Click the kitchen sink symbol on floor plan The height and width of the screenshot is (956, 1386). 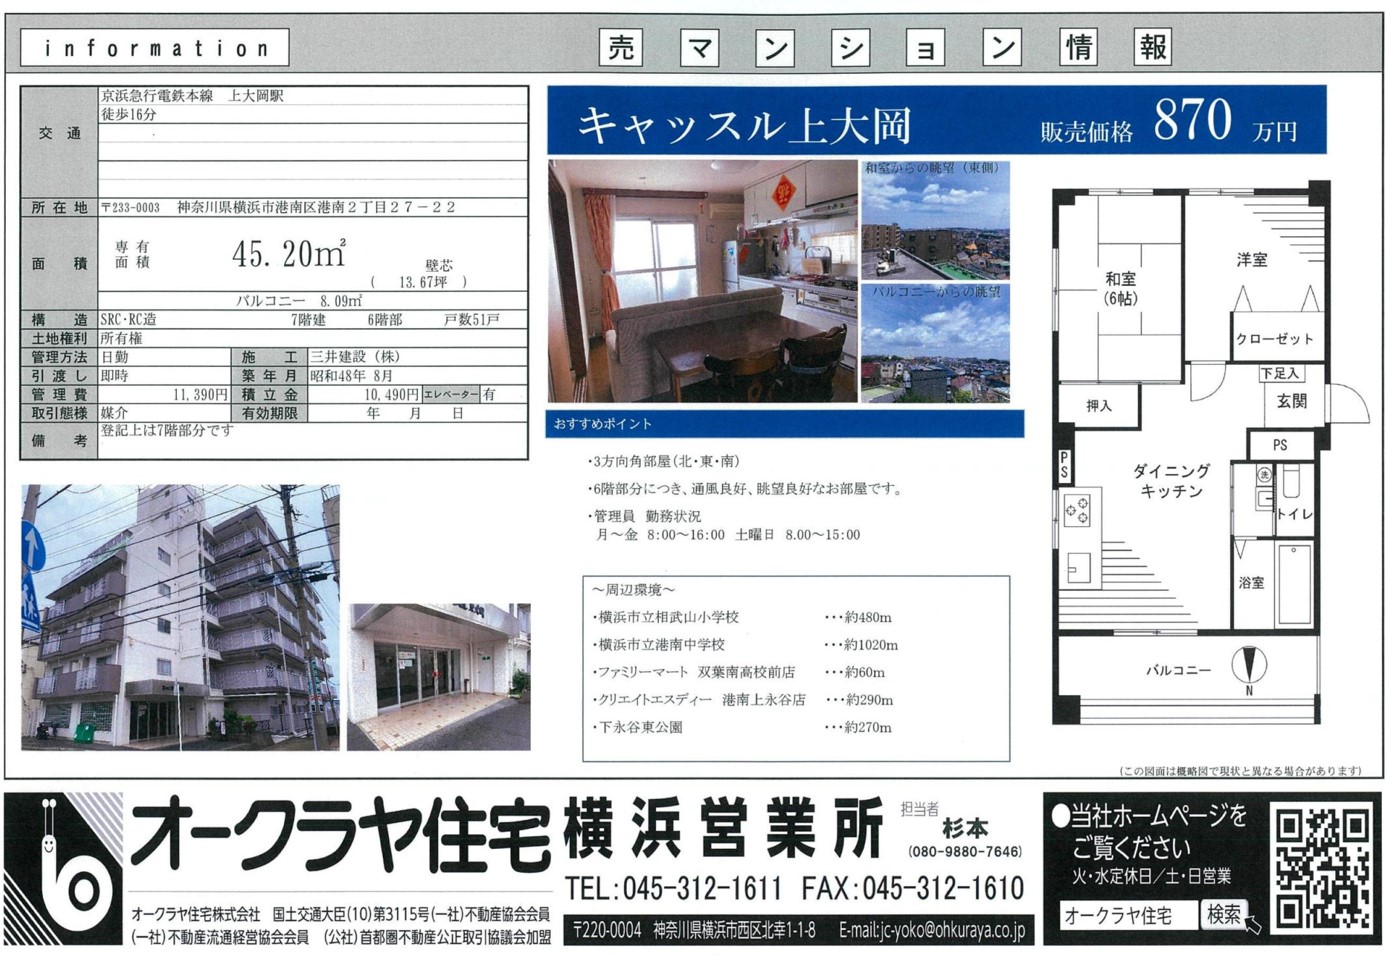click(x=1078, y=568)
